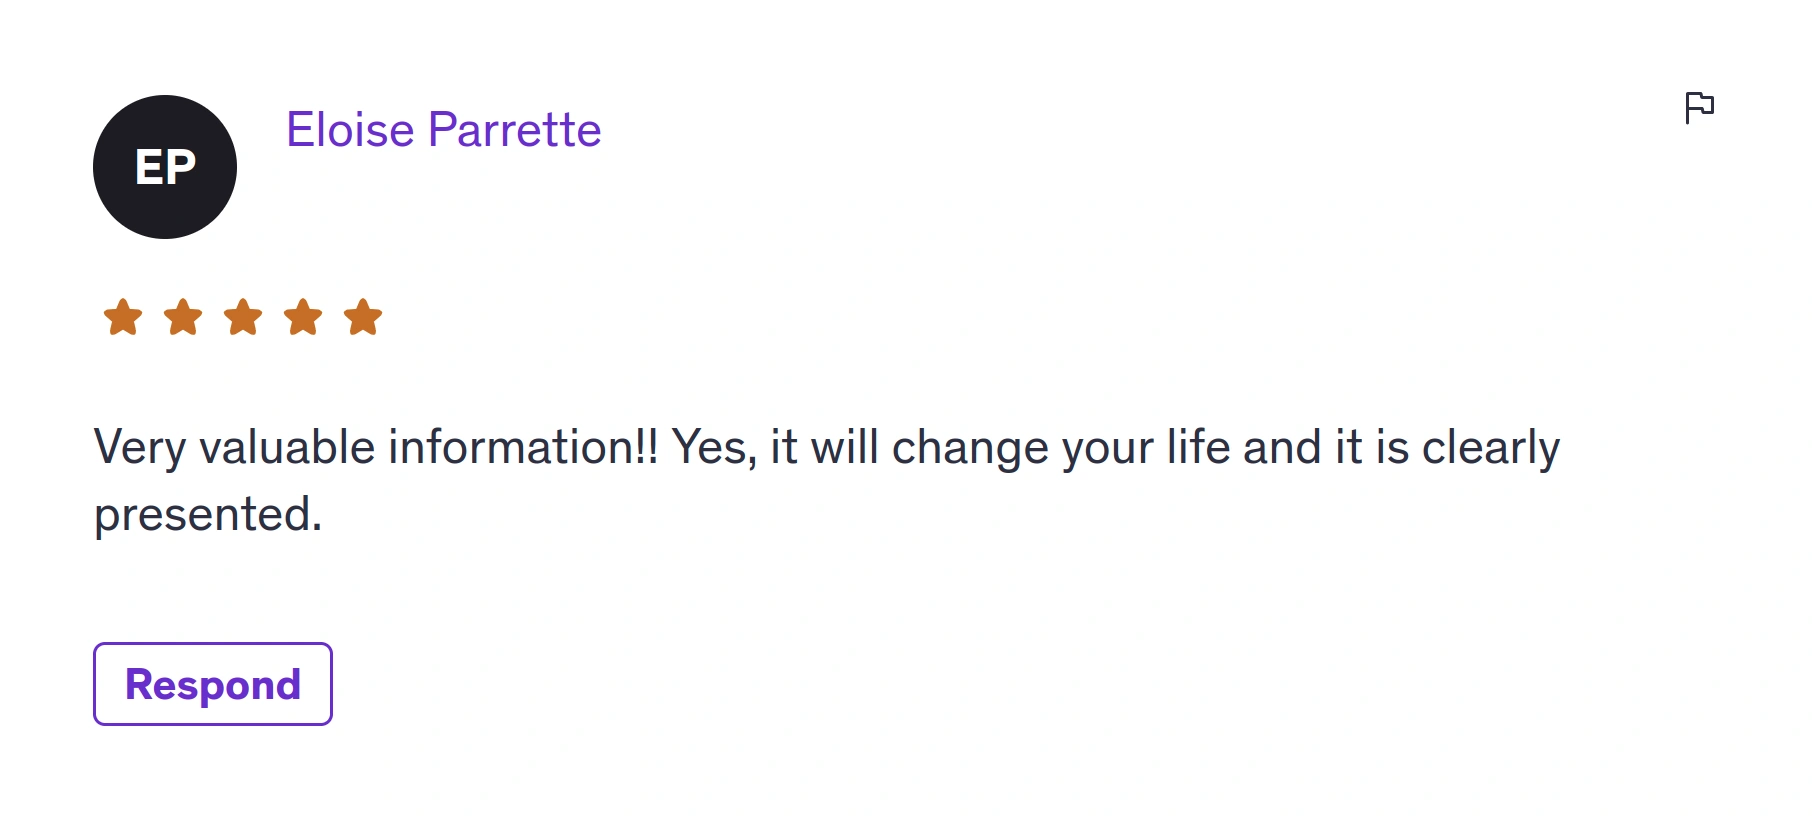Flag this review with the report icon
Screen dimensions: 1812x818
point(1699,107)
